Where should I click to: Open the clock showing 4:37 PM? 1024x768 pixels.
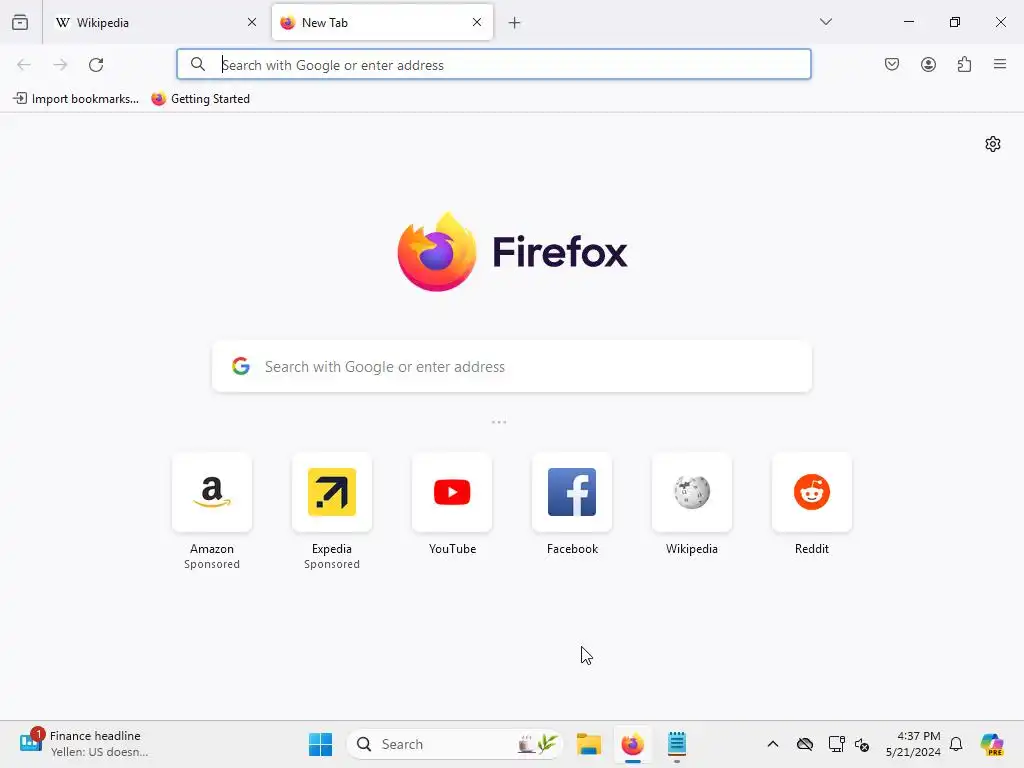(x=913, y=744)
